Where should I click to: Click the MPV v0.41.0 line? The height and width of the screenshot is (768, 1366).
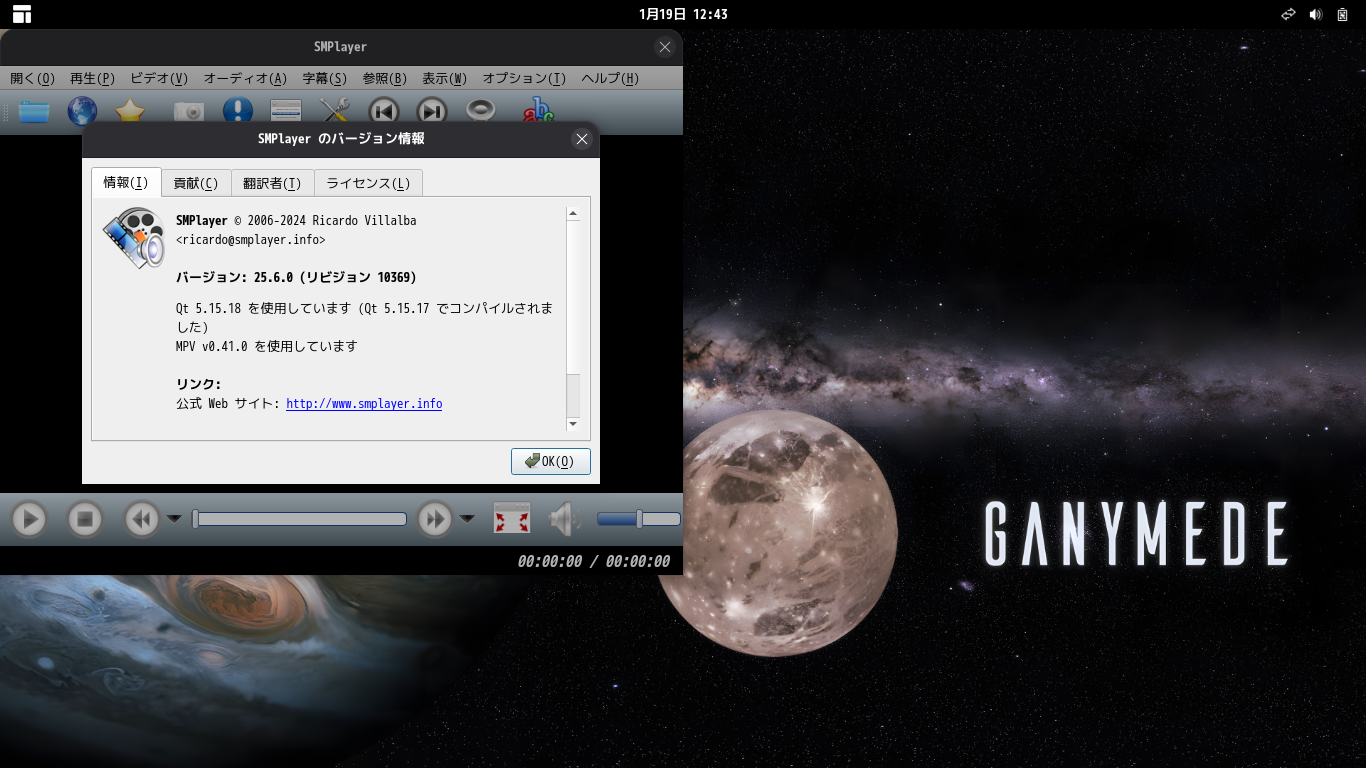point(266,346)
